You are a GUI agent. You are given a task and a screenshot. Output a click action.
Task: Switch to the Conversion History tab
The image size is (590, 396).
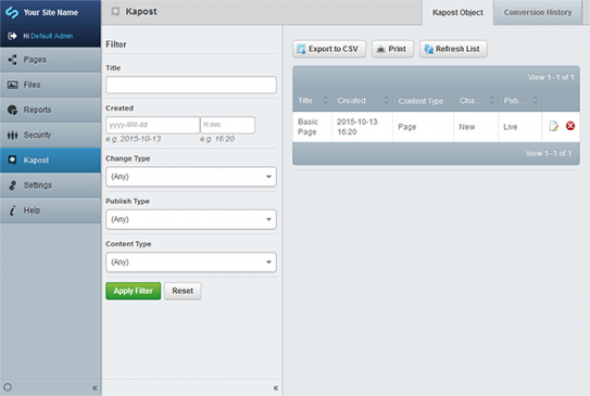[x=537, y=12]
